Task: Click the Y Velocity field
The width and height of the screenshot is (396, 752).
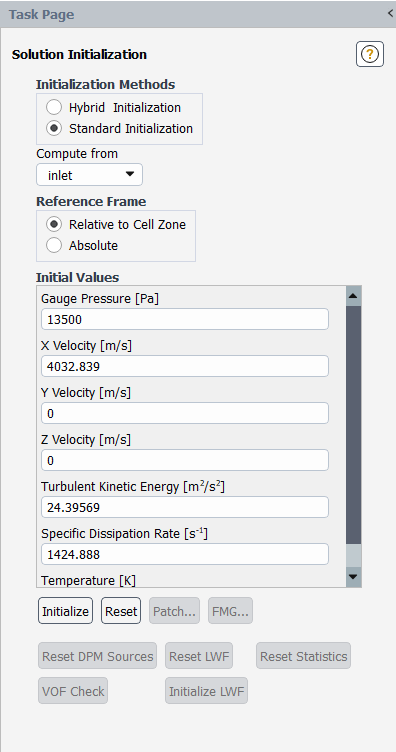Action: point(185,413)
